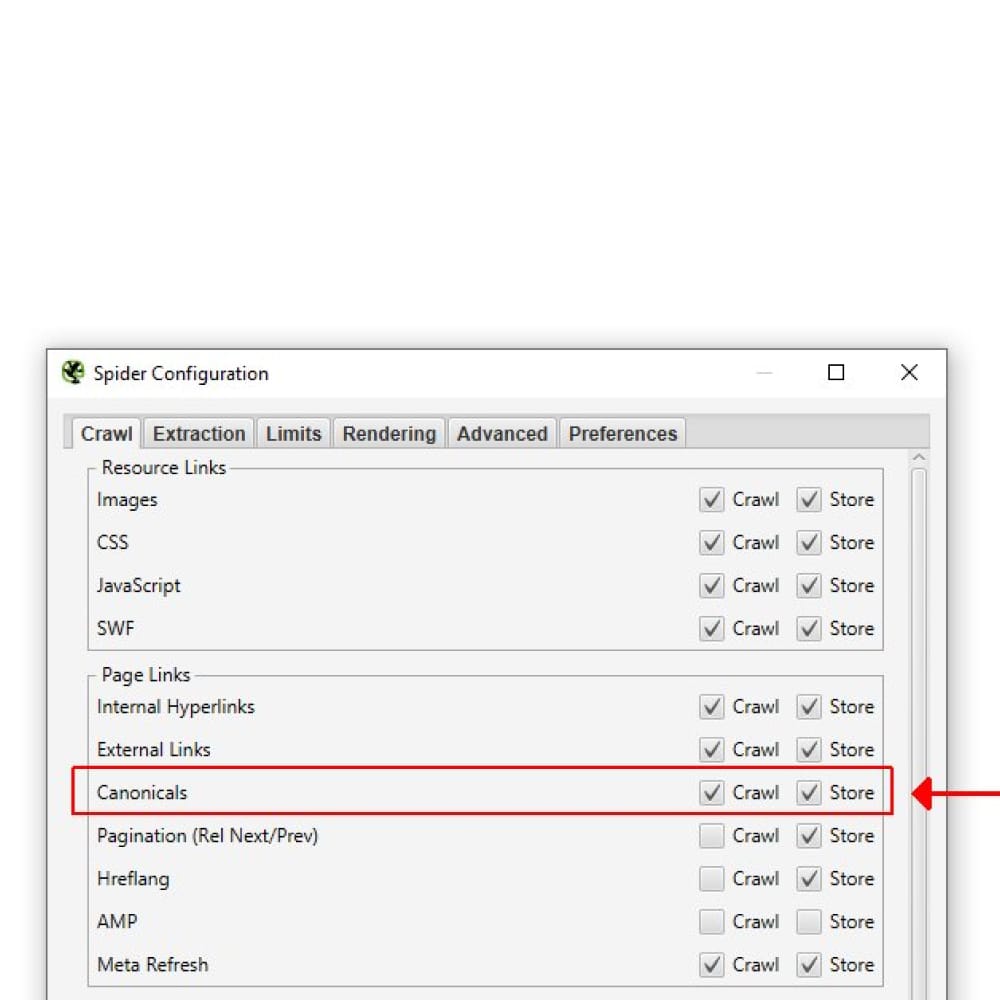
Task: Open the Rendering tab
Action: pos(388,433)
